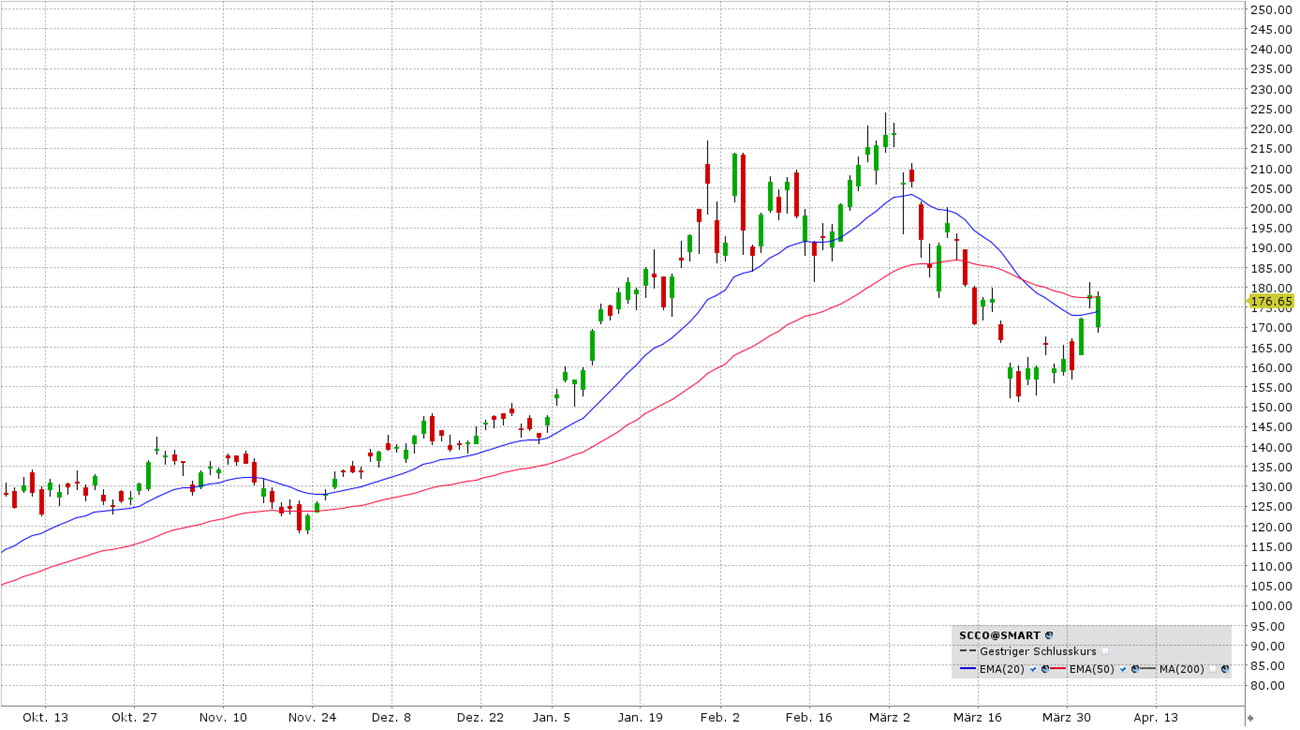The width and height of the screenshot is (1300, 730).
Task: Uncheck the EMA(20) checkbox
Action: pyautogui.click(x=1033, y=669)
